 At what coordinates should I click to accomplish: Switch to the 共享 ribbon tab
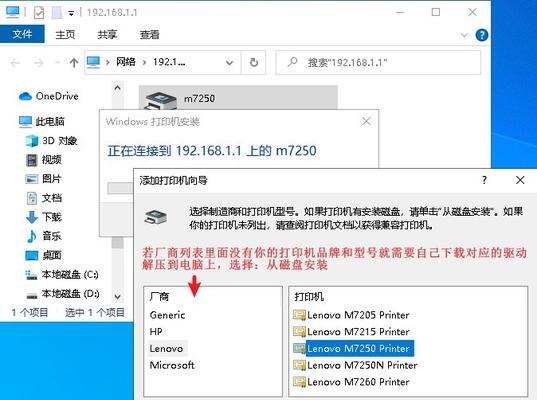[107, 35]
